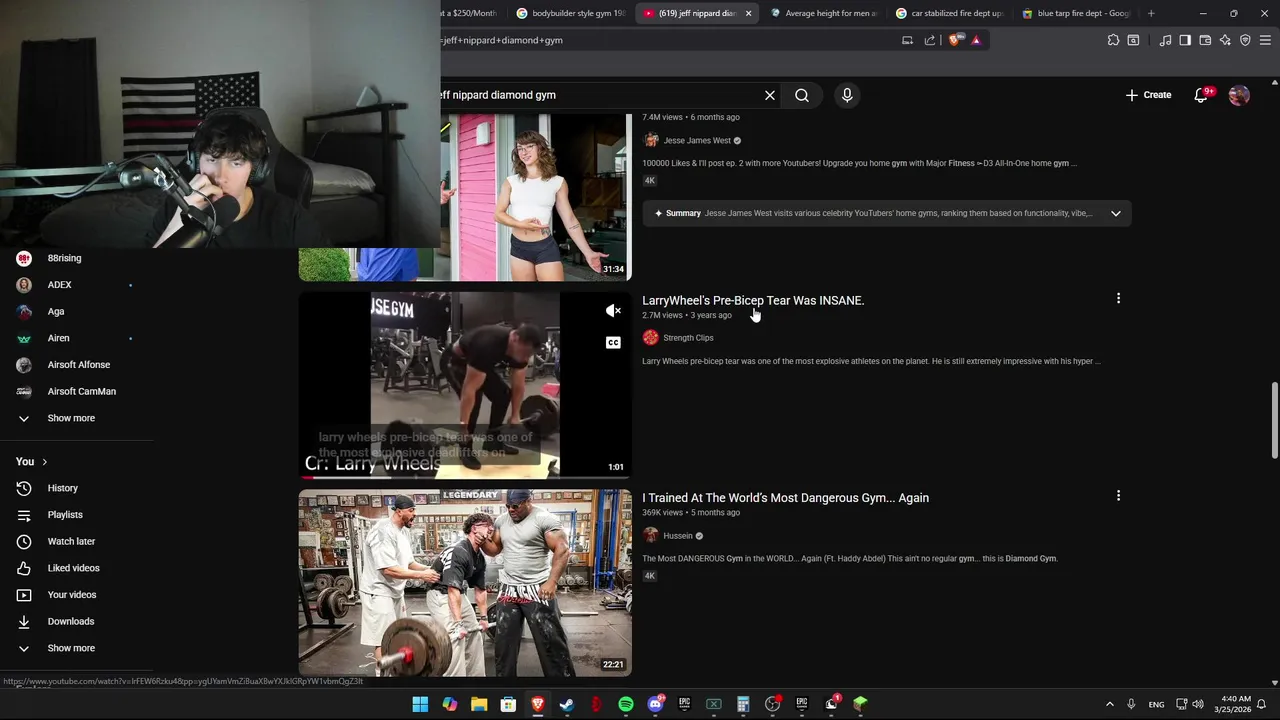Open the media control music note icon
Viewport: 1280px width, 720px height.
coord(1165,40)
